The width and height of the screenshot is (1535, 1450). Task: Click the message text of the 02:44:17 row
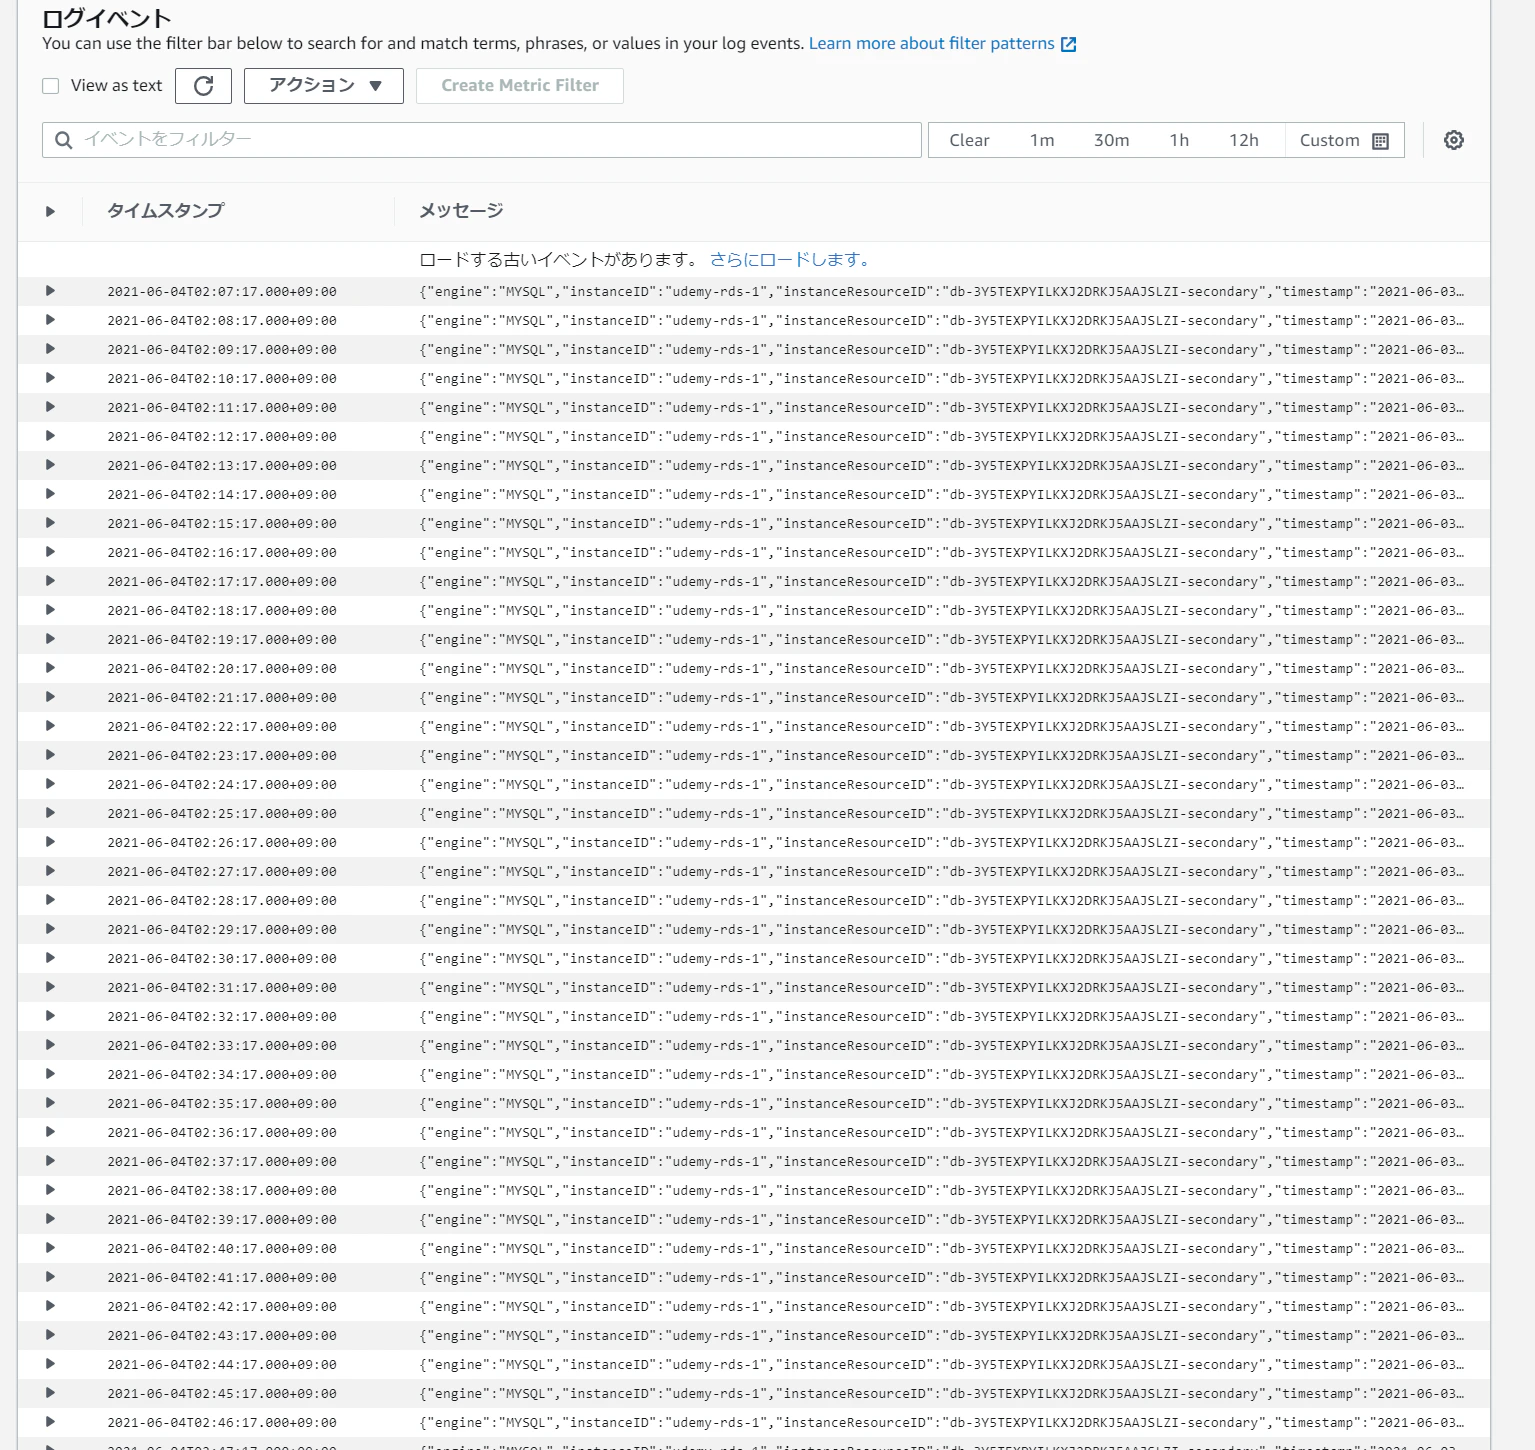point(941,1365)
